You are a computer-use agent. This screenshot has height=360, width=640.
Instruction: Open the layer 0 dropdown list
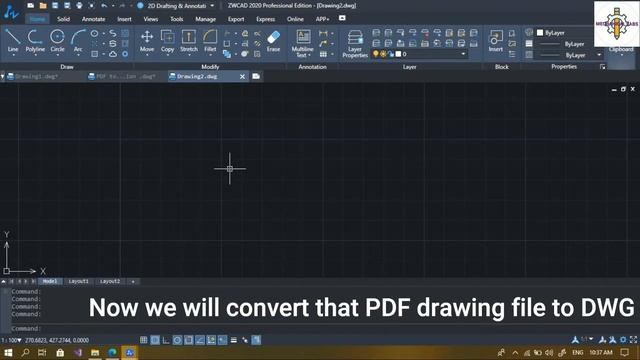click(x=463, y=54)
